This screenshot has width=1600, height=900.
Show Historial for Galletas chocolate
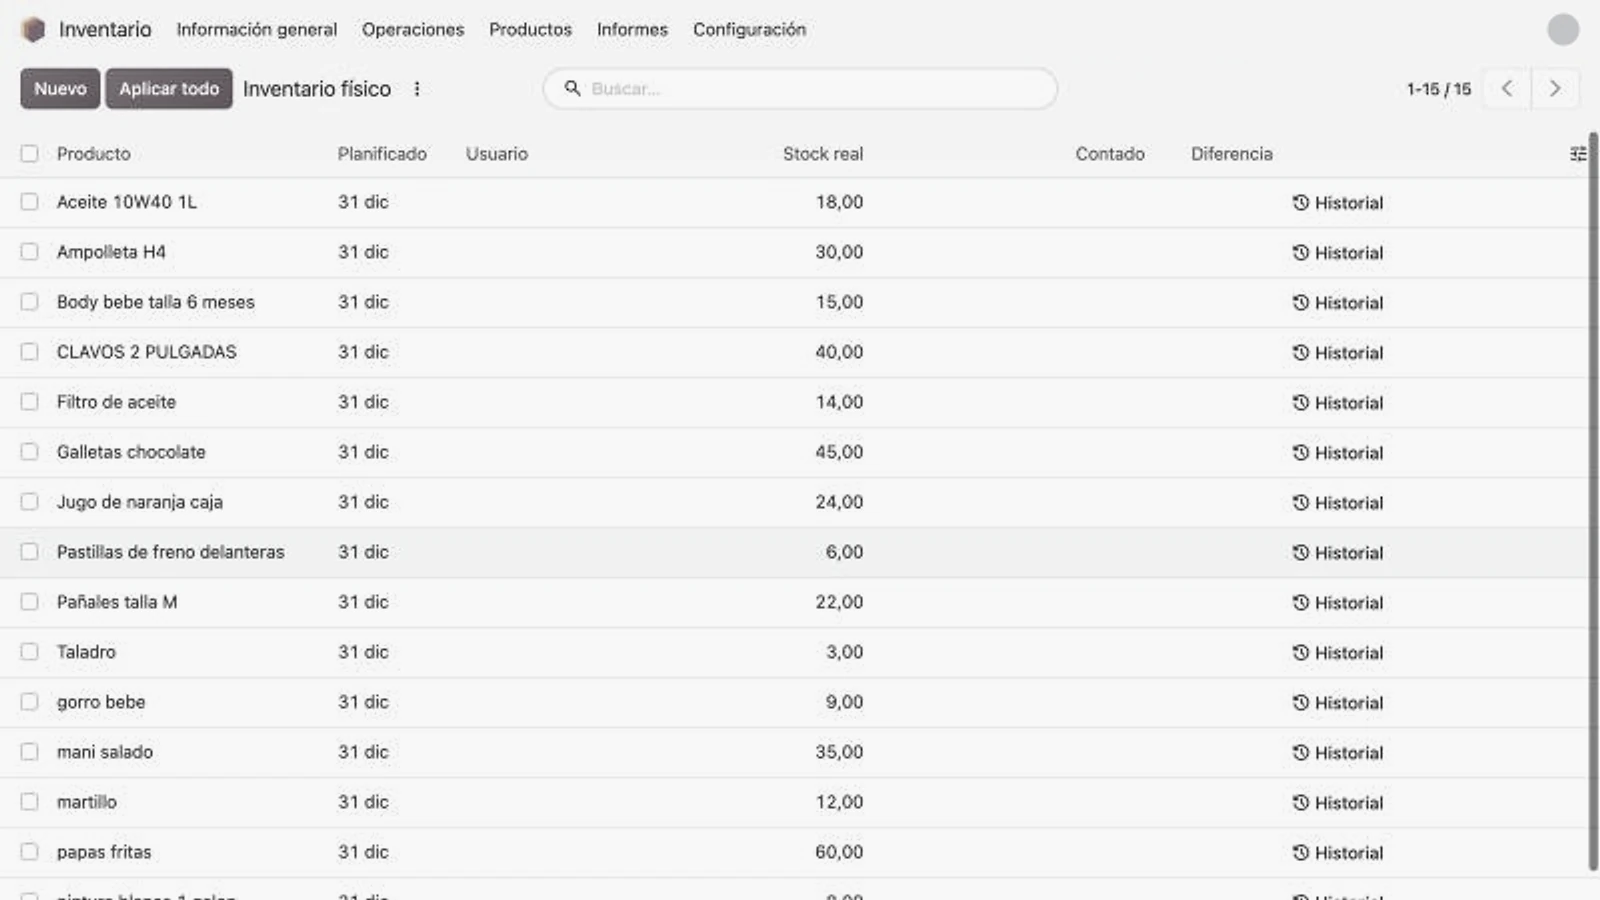[1337, 453]
